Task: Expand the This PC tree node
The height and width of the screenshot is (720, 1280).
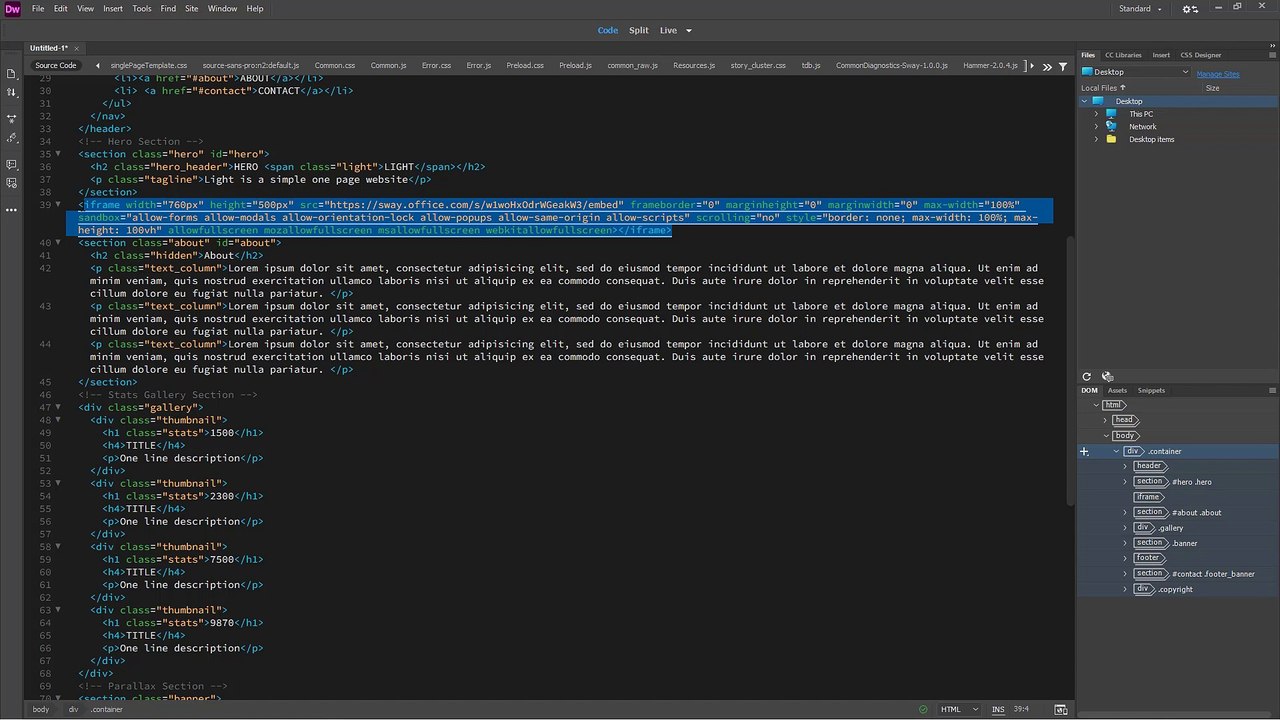Action: (x=1096, y=114)
